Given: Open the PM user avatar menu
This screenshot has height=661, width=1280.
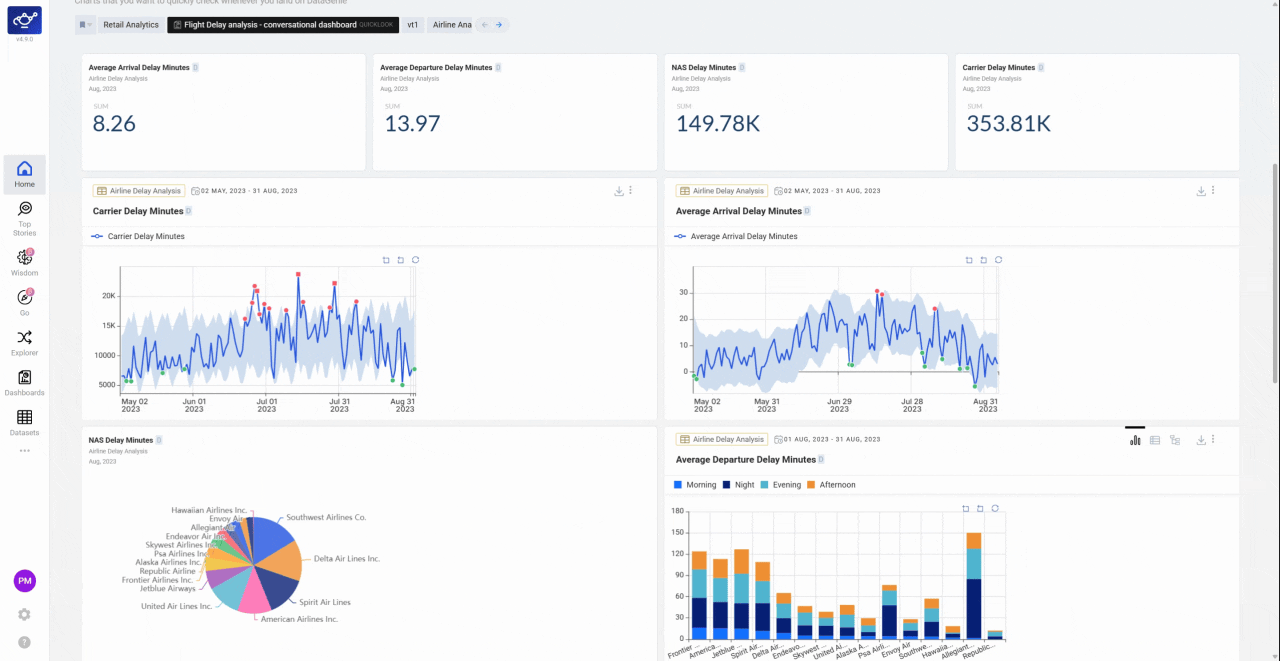Looking at the screenshot, I should click(24, 581).
